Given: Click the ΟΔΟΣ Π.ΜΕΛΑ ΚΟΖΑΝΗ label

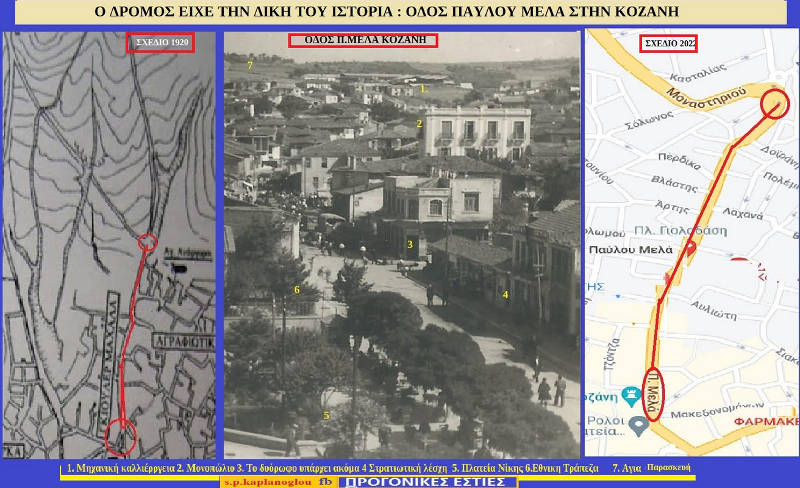Looking at the screenshot, I should (x=357, y=41).
